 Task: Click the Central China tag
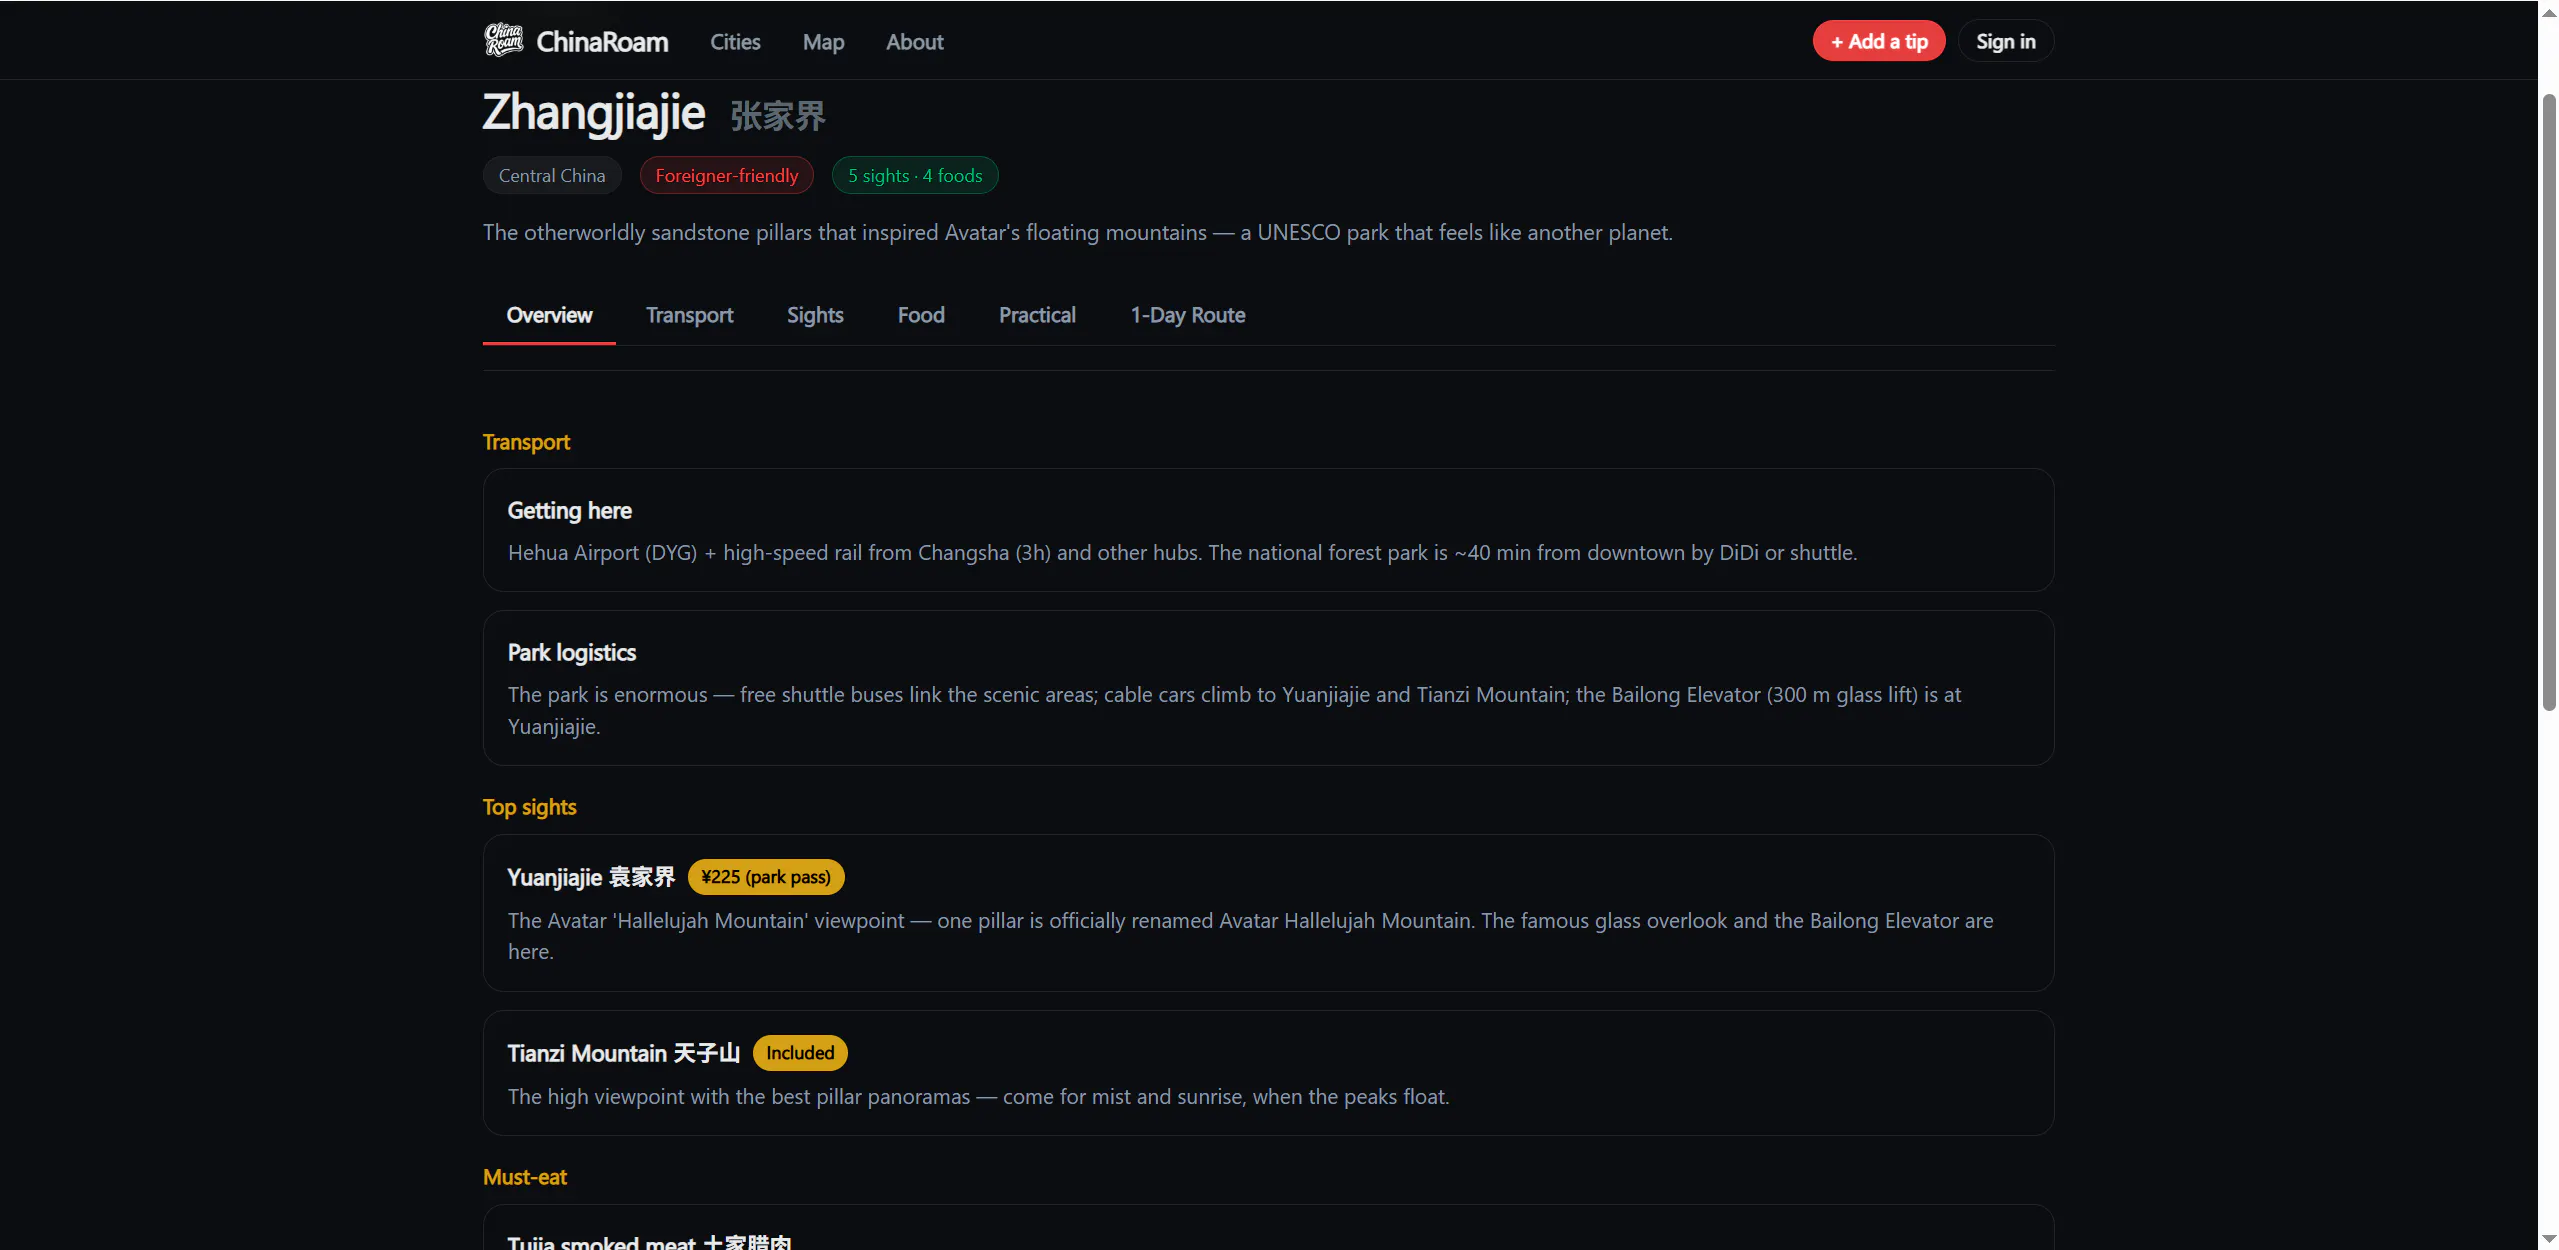pyautogui.click(x=552, y=176)
